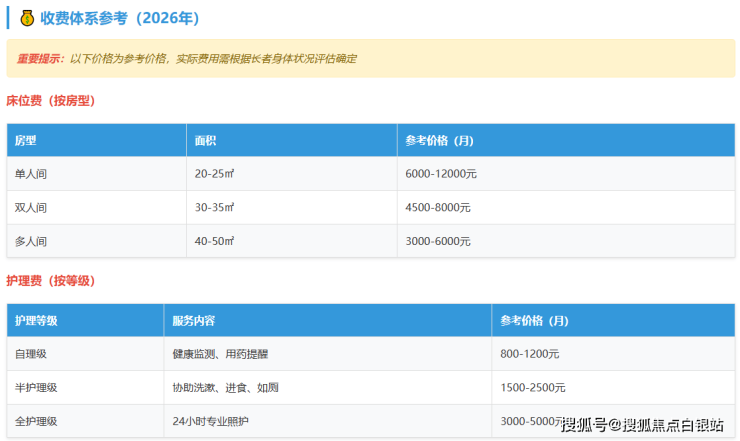Select the 护理费（按等级）section heading

51,281
